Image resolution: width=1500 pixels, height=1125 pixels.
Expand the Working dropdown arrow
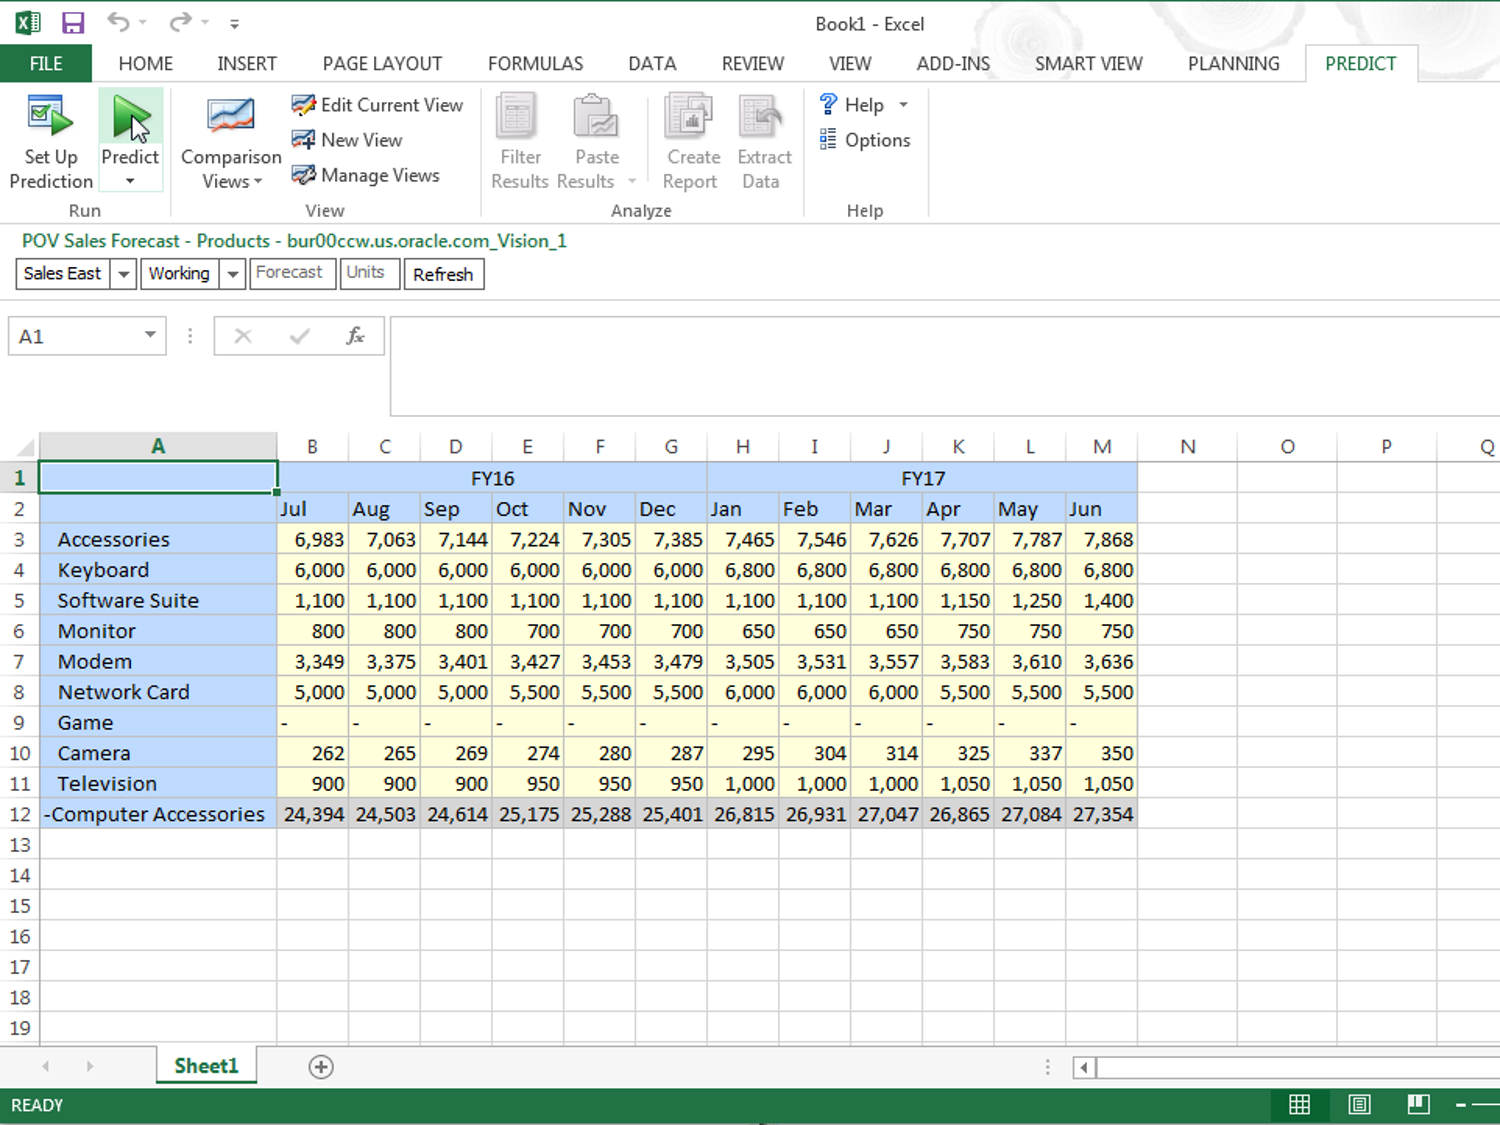pos(232,274)
